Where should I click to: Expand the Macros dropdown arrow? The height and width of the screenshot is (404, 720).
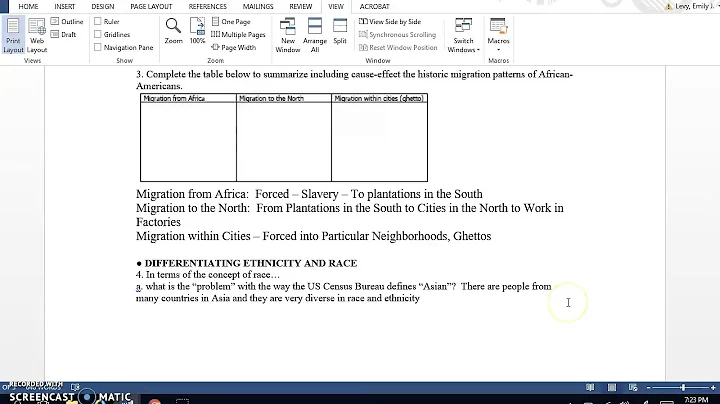499,50
